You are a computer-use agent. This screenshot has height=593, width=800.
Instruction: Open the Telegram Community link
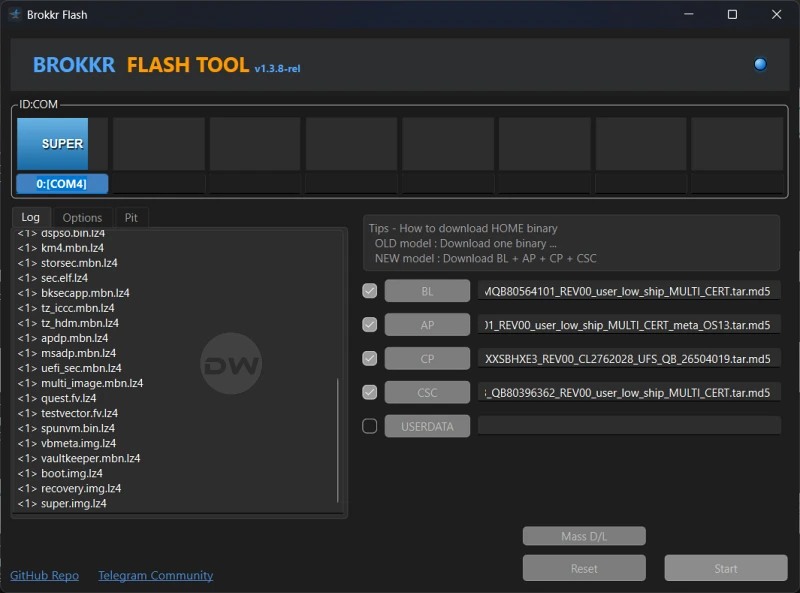[155, 575]
